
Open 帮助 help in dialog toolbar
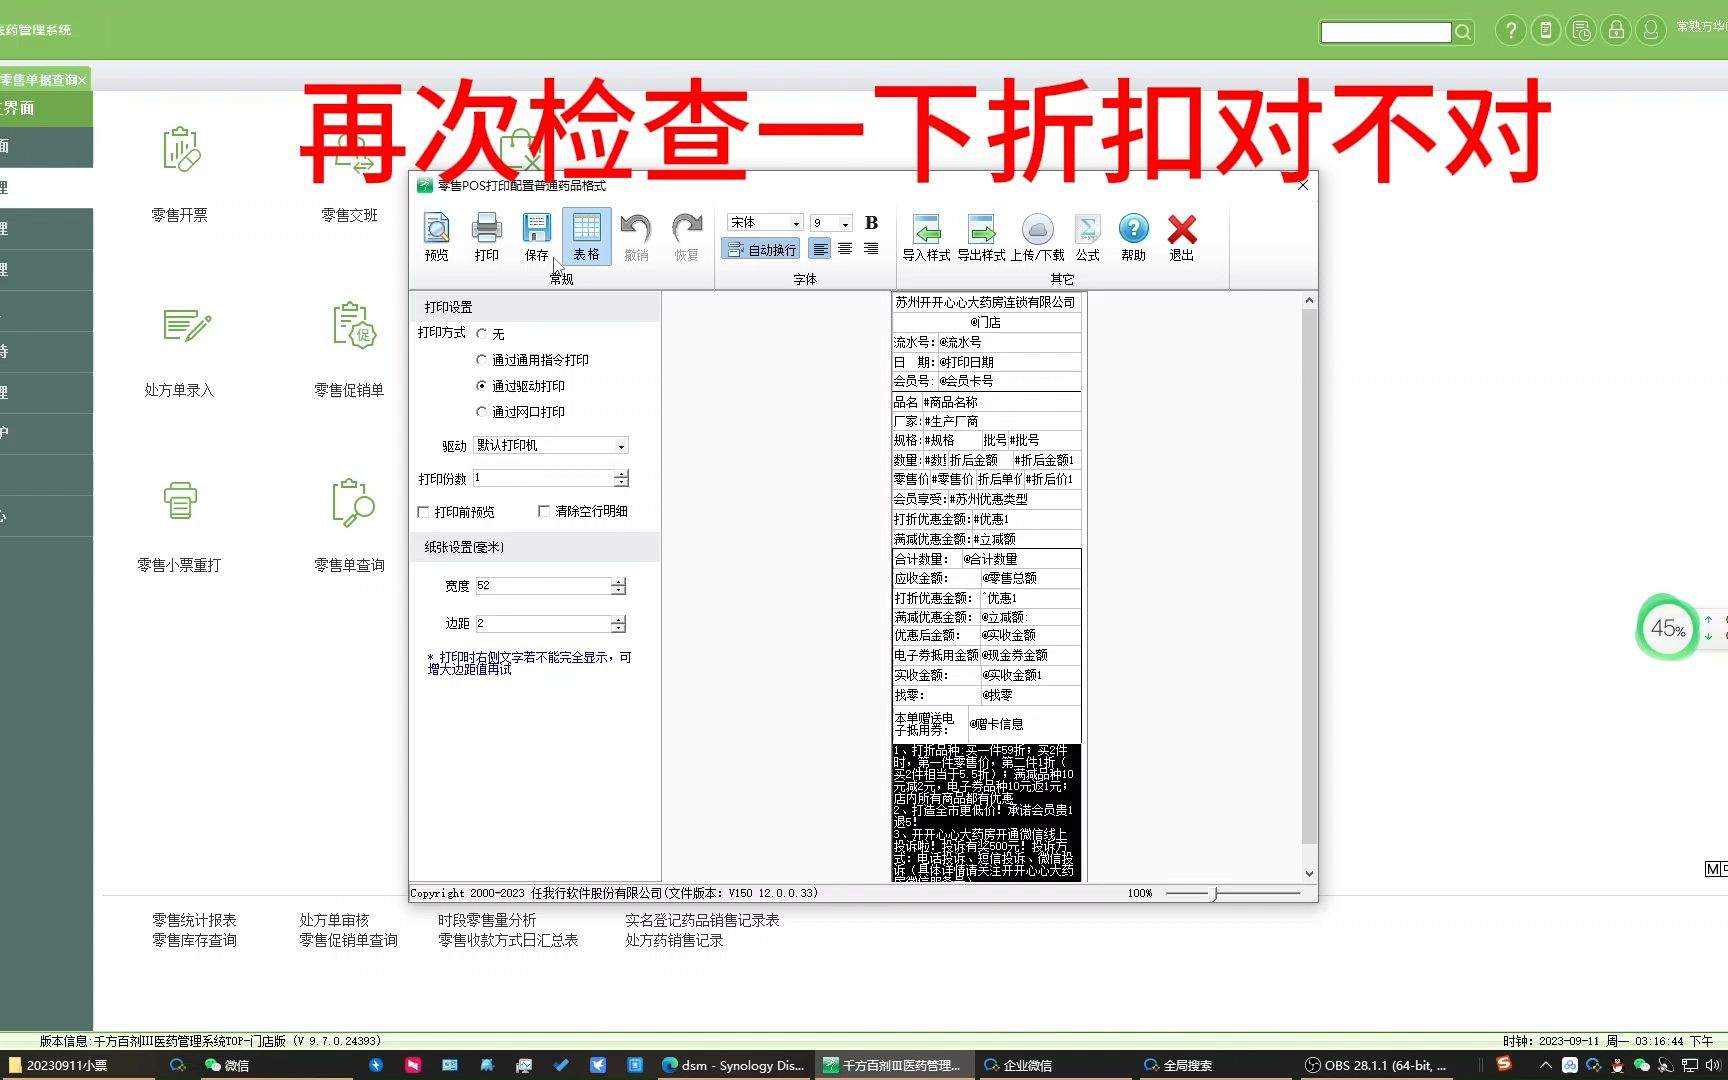click(x=1133, y=237)
